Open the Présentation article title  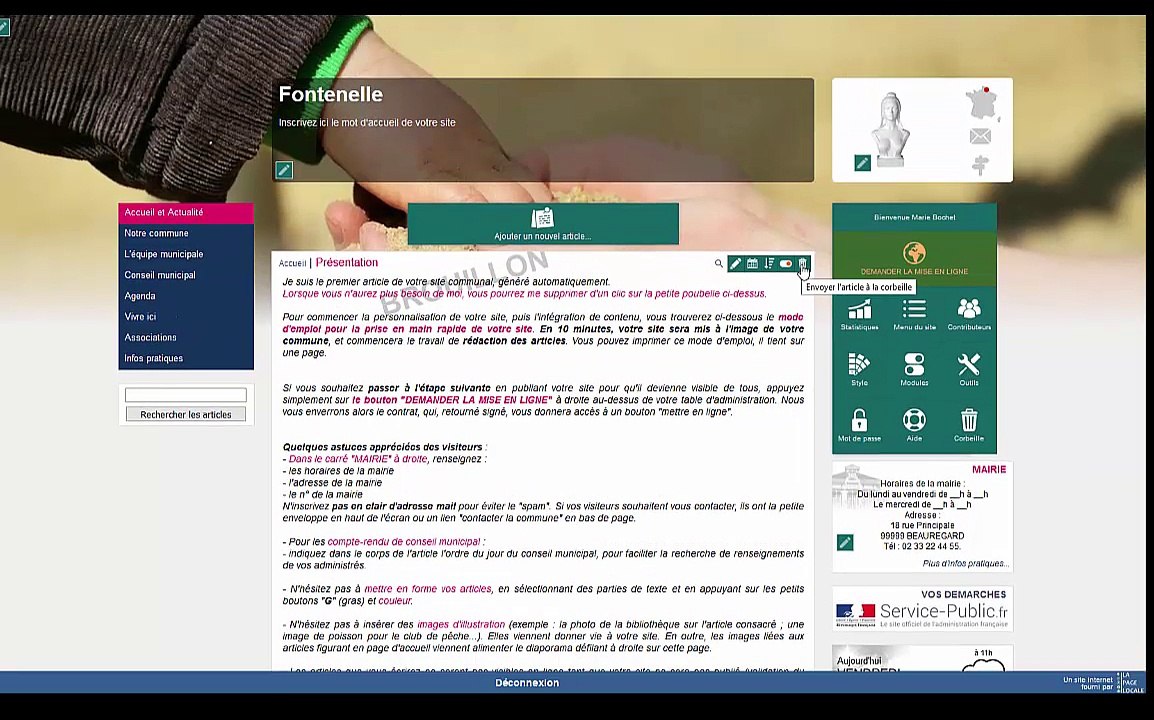pyautogui.click(x=347, y=263)
